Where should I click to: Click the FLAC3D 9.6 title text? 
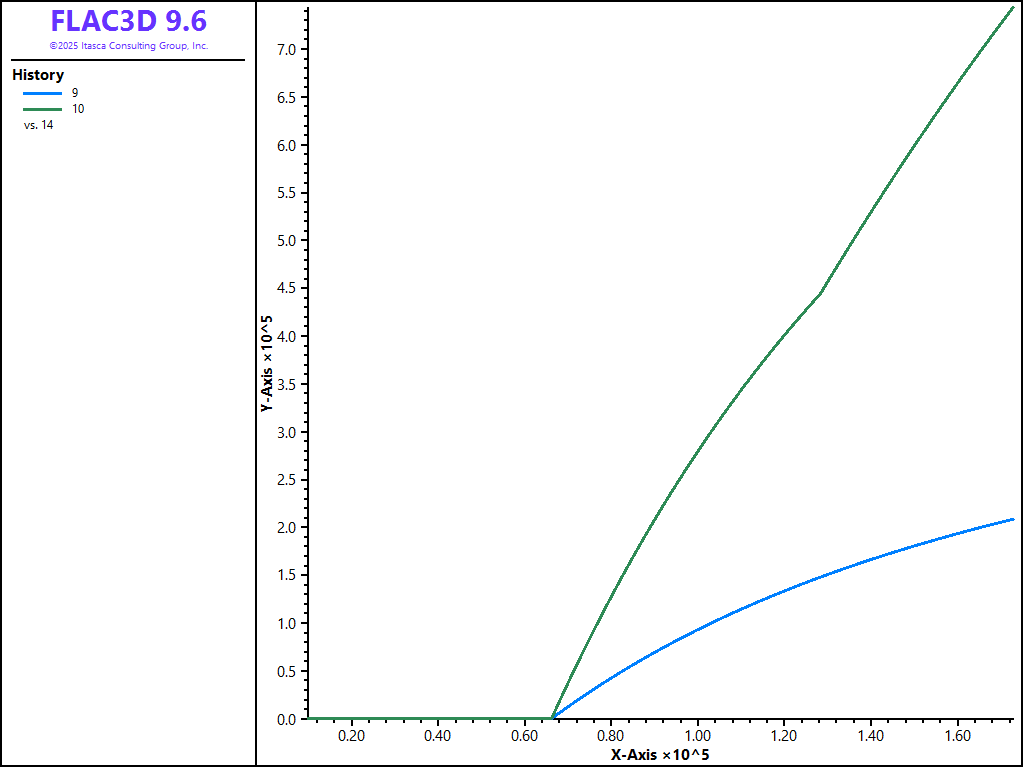[x=129, y=21]
